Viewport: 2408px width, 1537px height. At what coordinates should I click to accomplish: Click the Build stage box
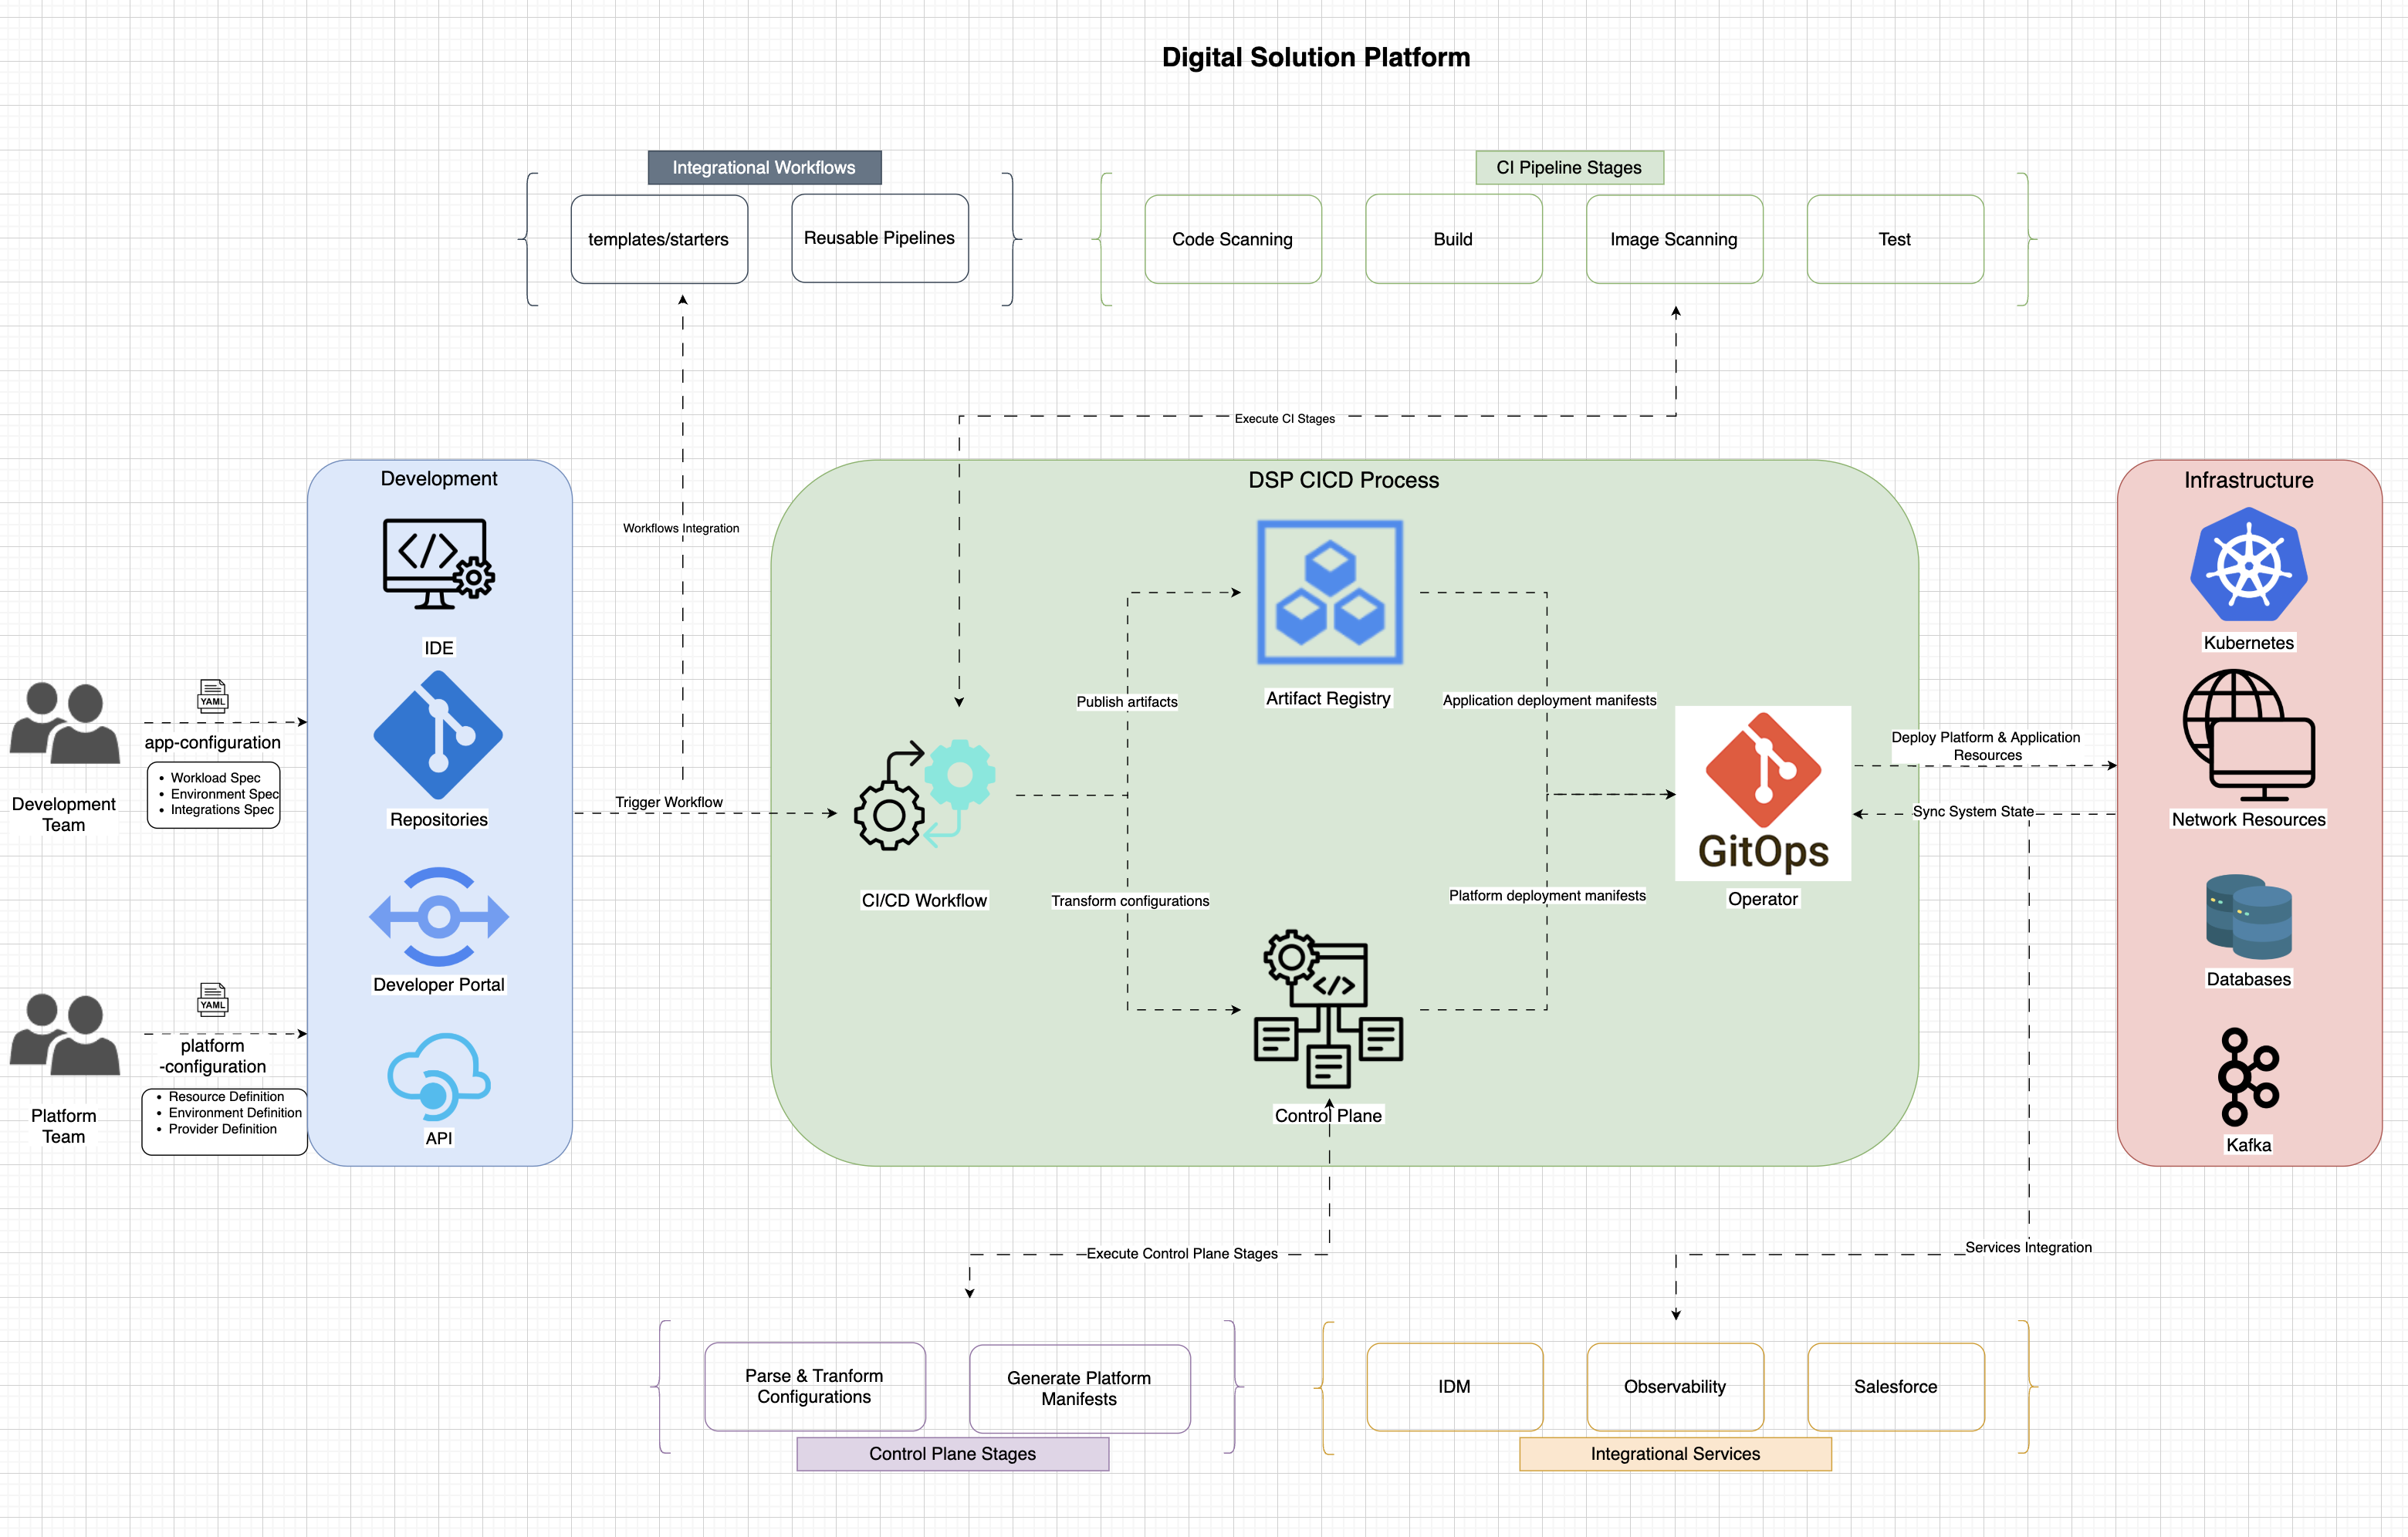(x=1454, y=239)
